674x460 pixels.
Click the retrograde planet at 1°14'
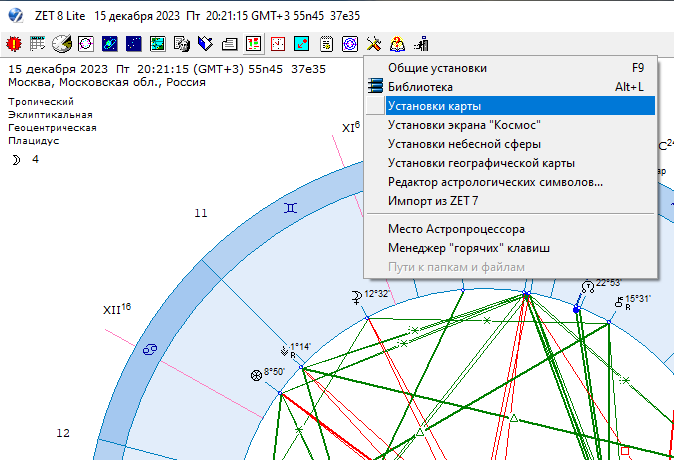[284, 350]
